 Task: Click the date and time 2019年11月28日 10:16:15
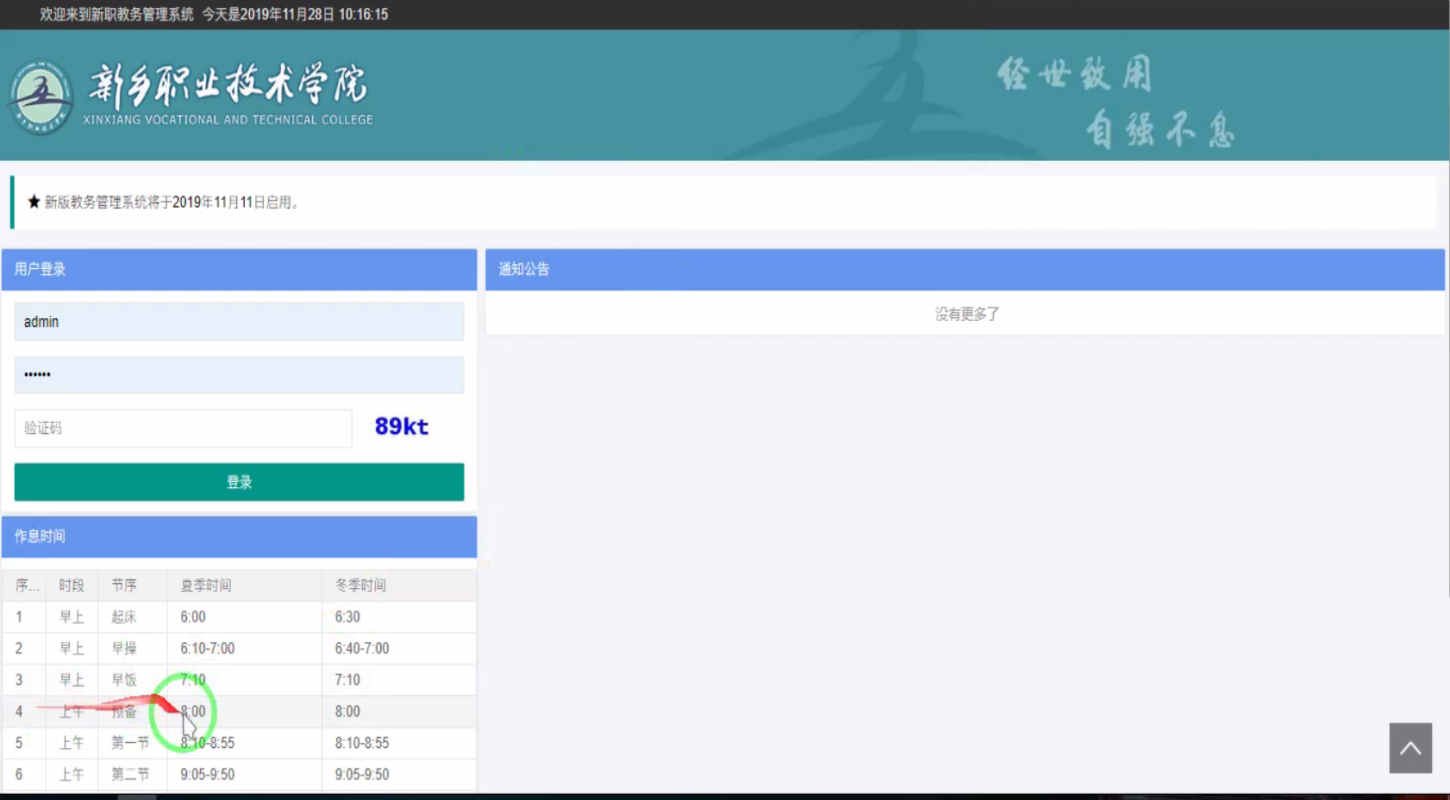tap(314, 15)
